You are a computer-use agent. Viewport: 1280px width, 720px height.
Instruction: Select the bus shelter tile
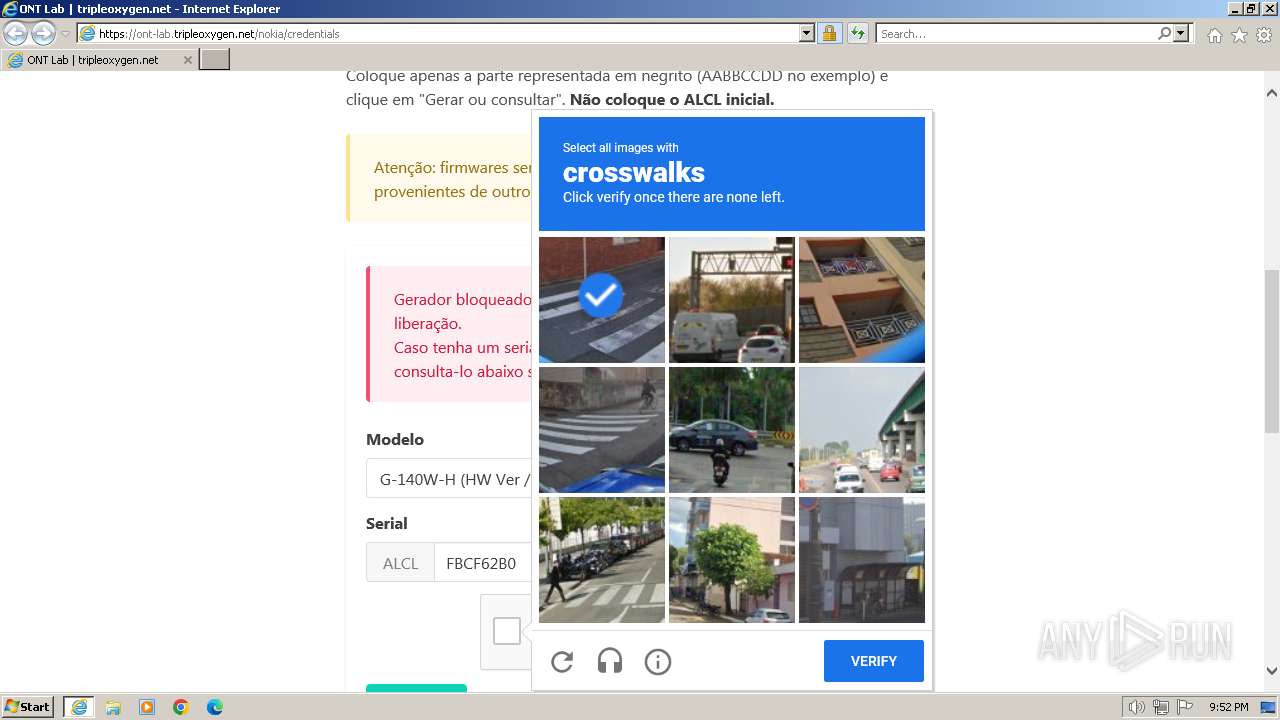[862, 560]
